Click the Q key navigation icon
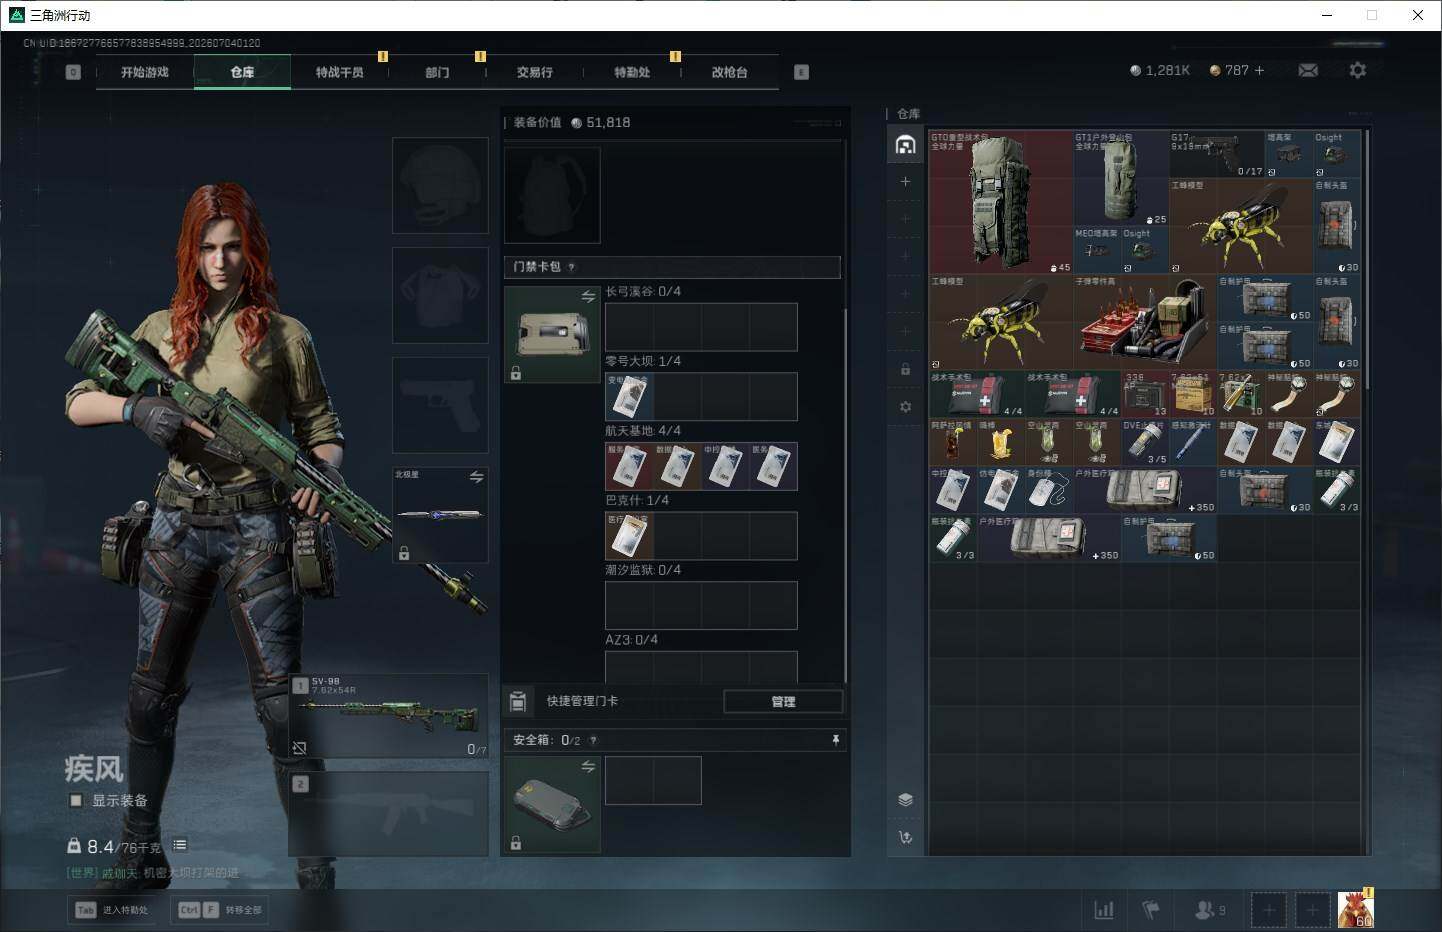Screen dimensions: 1442x932 73,72
